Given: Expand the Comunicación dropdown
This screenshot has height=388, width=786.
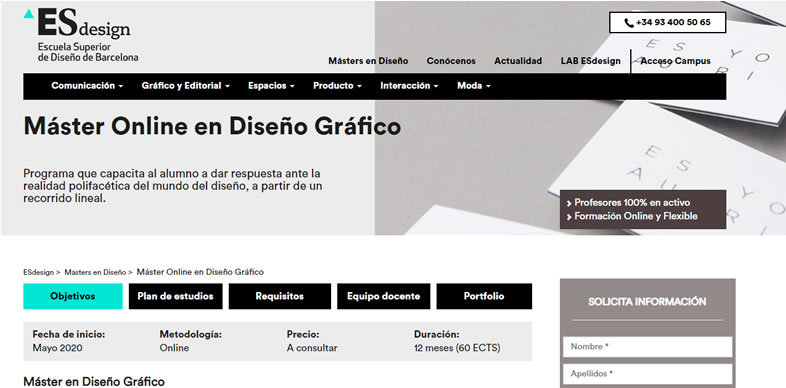Looking at the screenshot, I should pos(87,86).
